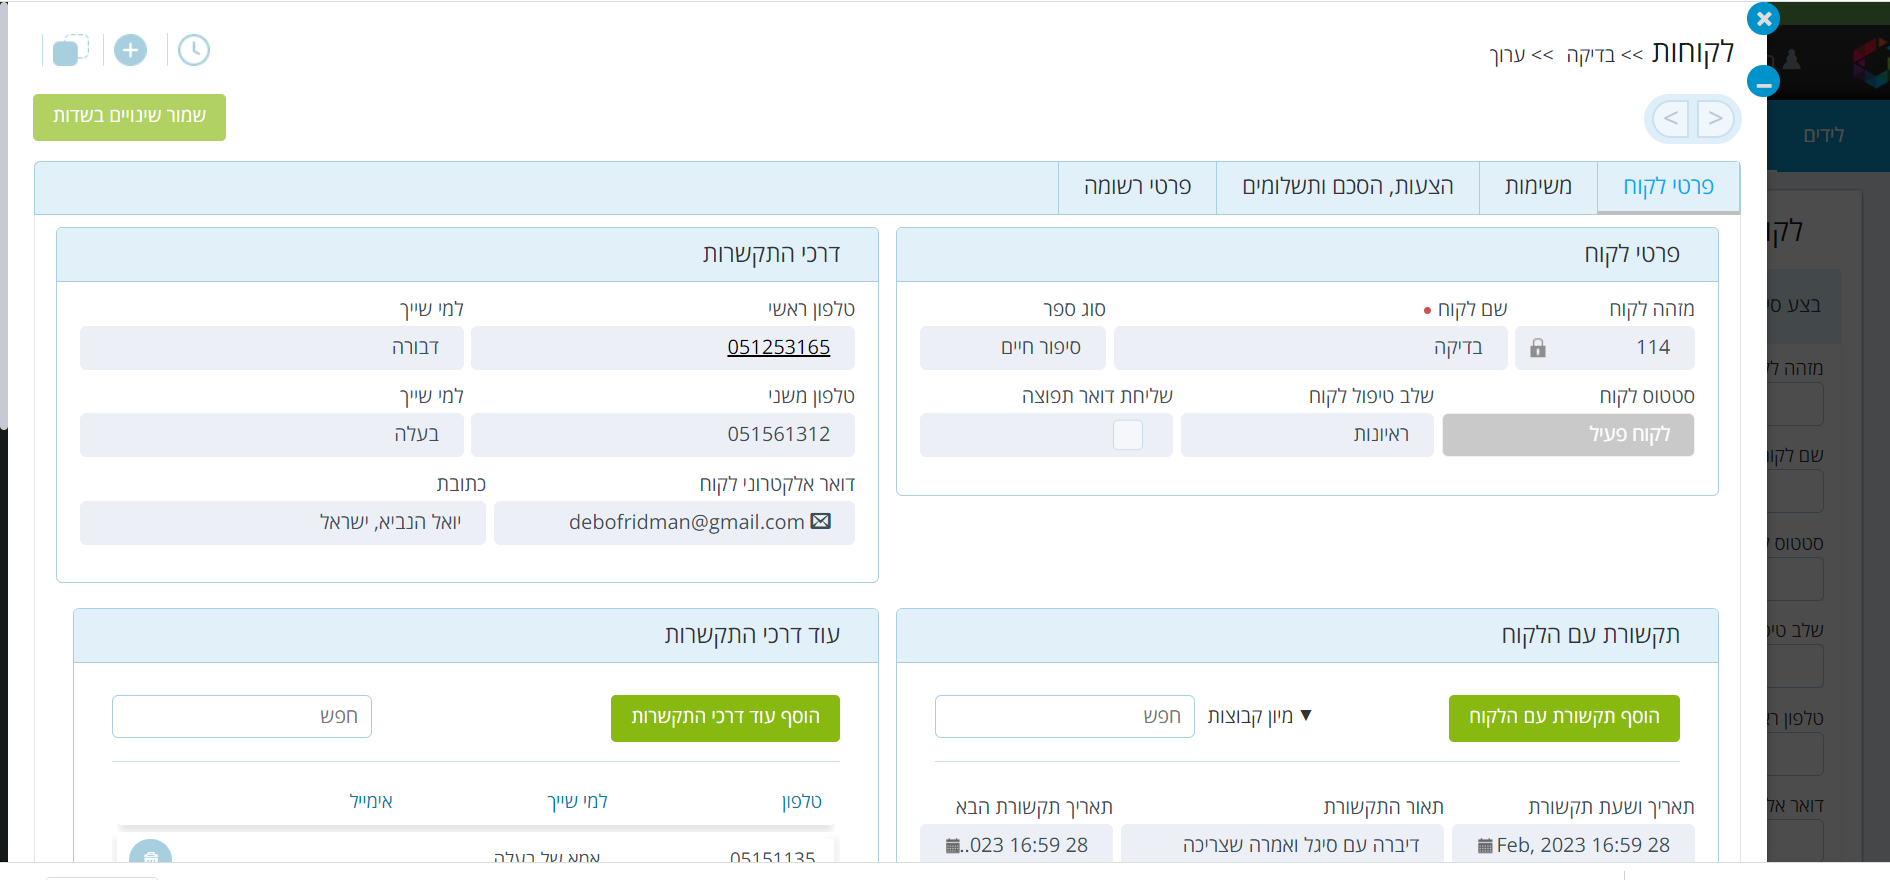Viewport: 1890px width, 880px height.
Task: Open the שלב טיפול לקוח dropdown
Action: 1307,435
